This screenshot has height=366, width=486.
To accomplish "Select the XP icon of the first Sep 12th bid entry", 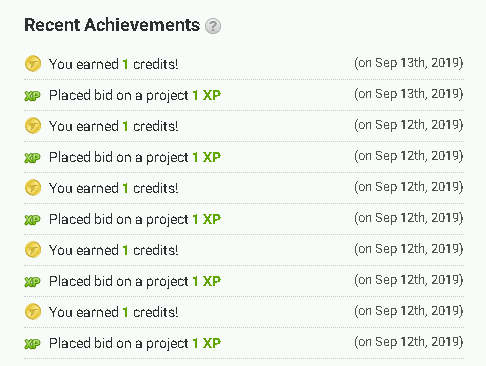I will pyautogui.click(x=32, y=158).
